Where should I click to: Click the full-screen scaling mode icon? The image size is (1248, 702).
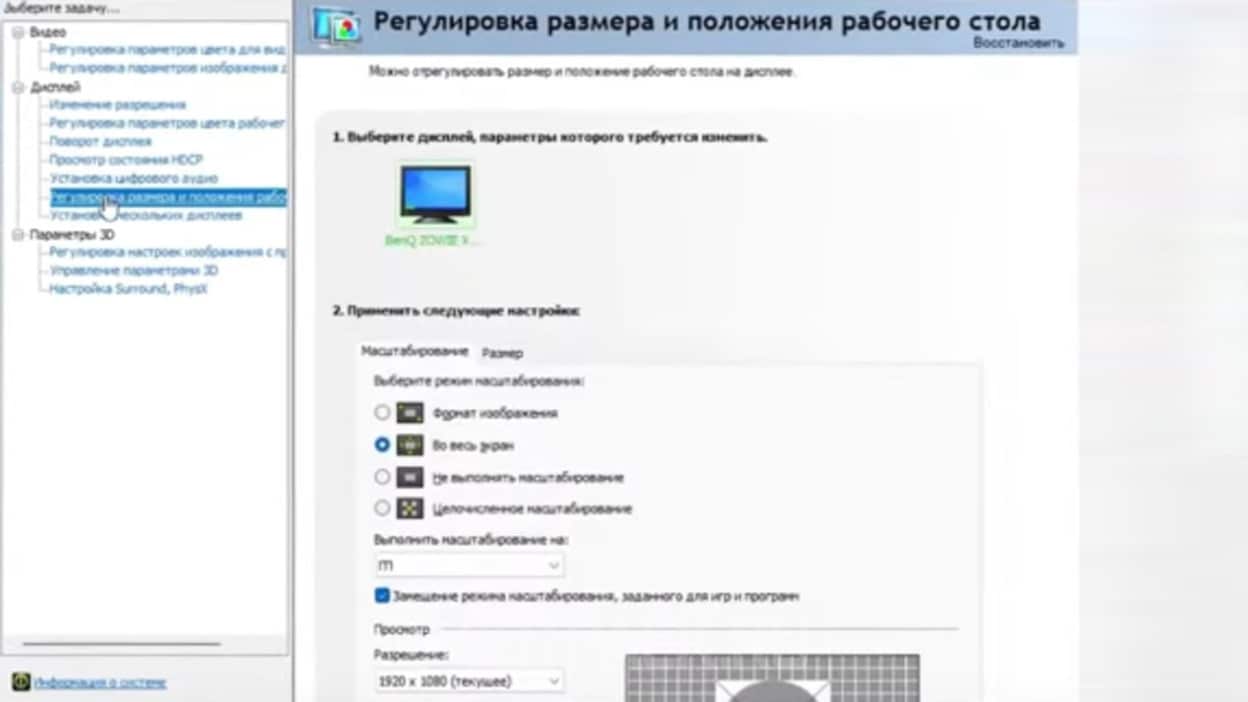pyautogui.click(x=410, y=445)
